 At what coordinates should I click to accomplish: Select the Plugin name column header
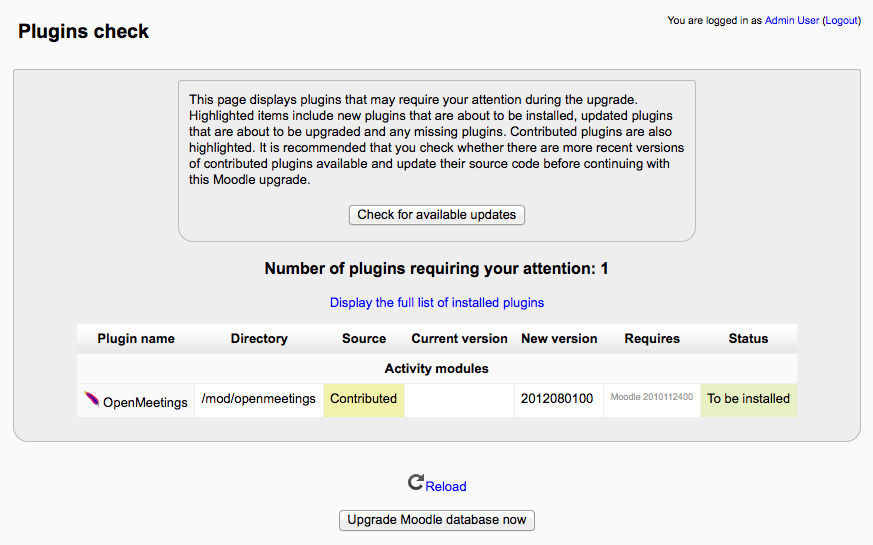tap(136, 338)
